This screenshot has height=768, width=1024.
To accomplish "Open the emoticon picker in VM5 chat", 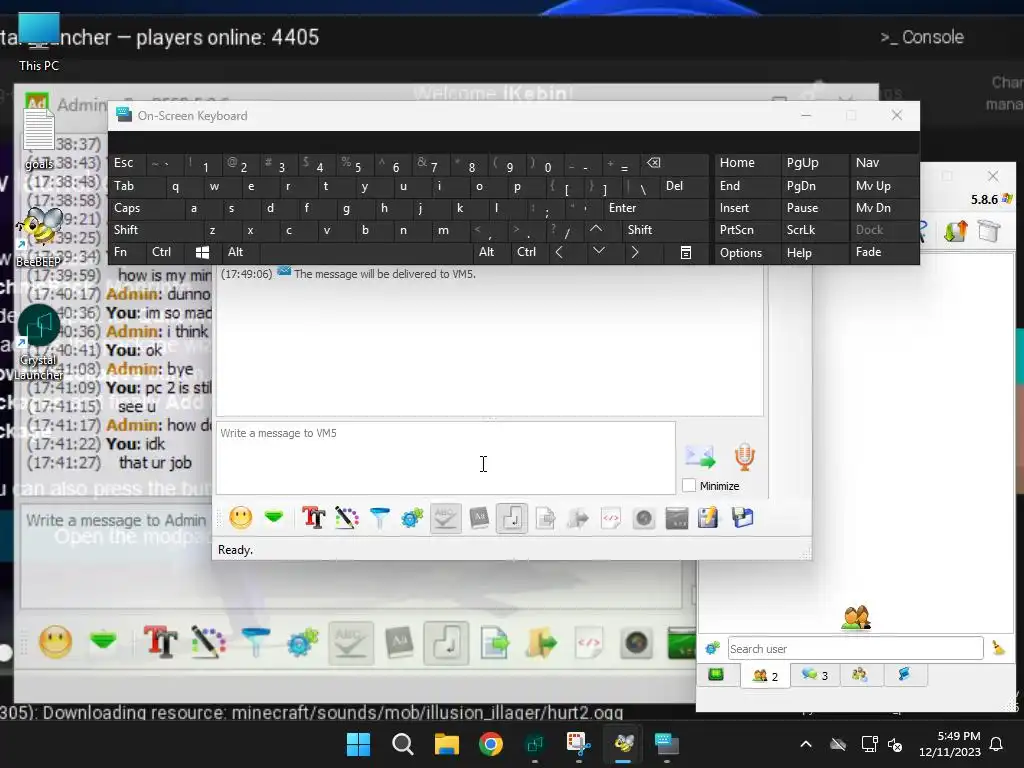I will pyautogui.click(x=241, y=518).
